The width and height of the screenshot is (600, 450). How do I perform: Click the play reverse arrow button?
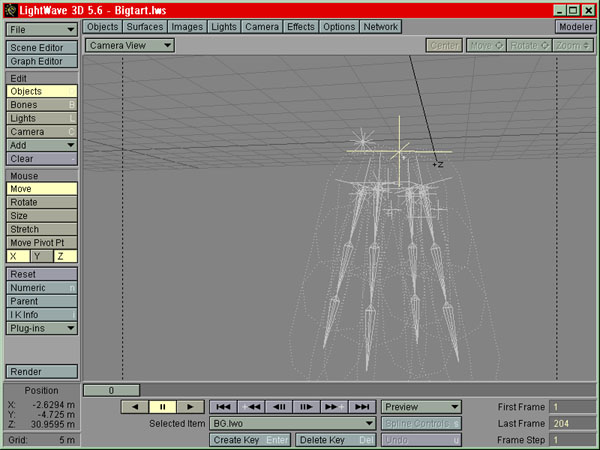pyautogui.click(x=134, y=407)
